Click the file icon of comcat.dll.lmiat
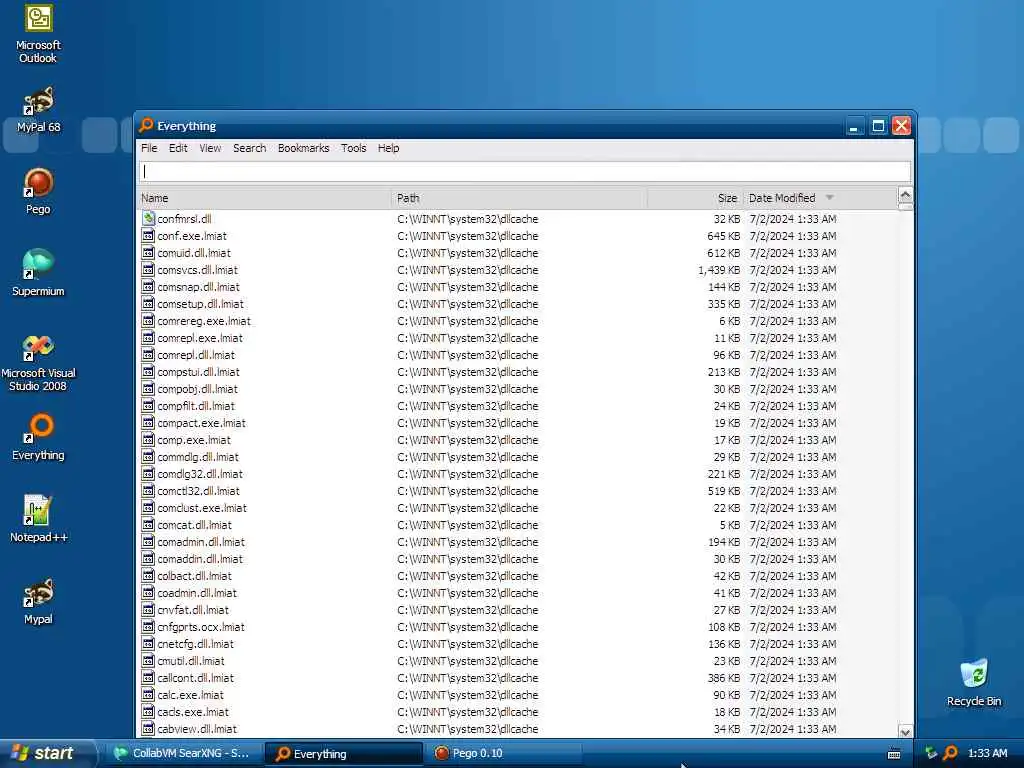Image resolution: width=1024 pixels, height=768 pixels. [148, 524]
